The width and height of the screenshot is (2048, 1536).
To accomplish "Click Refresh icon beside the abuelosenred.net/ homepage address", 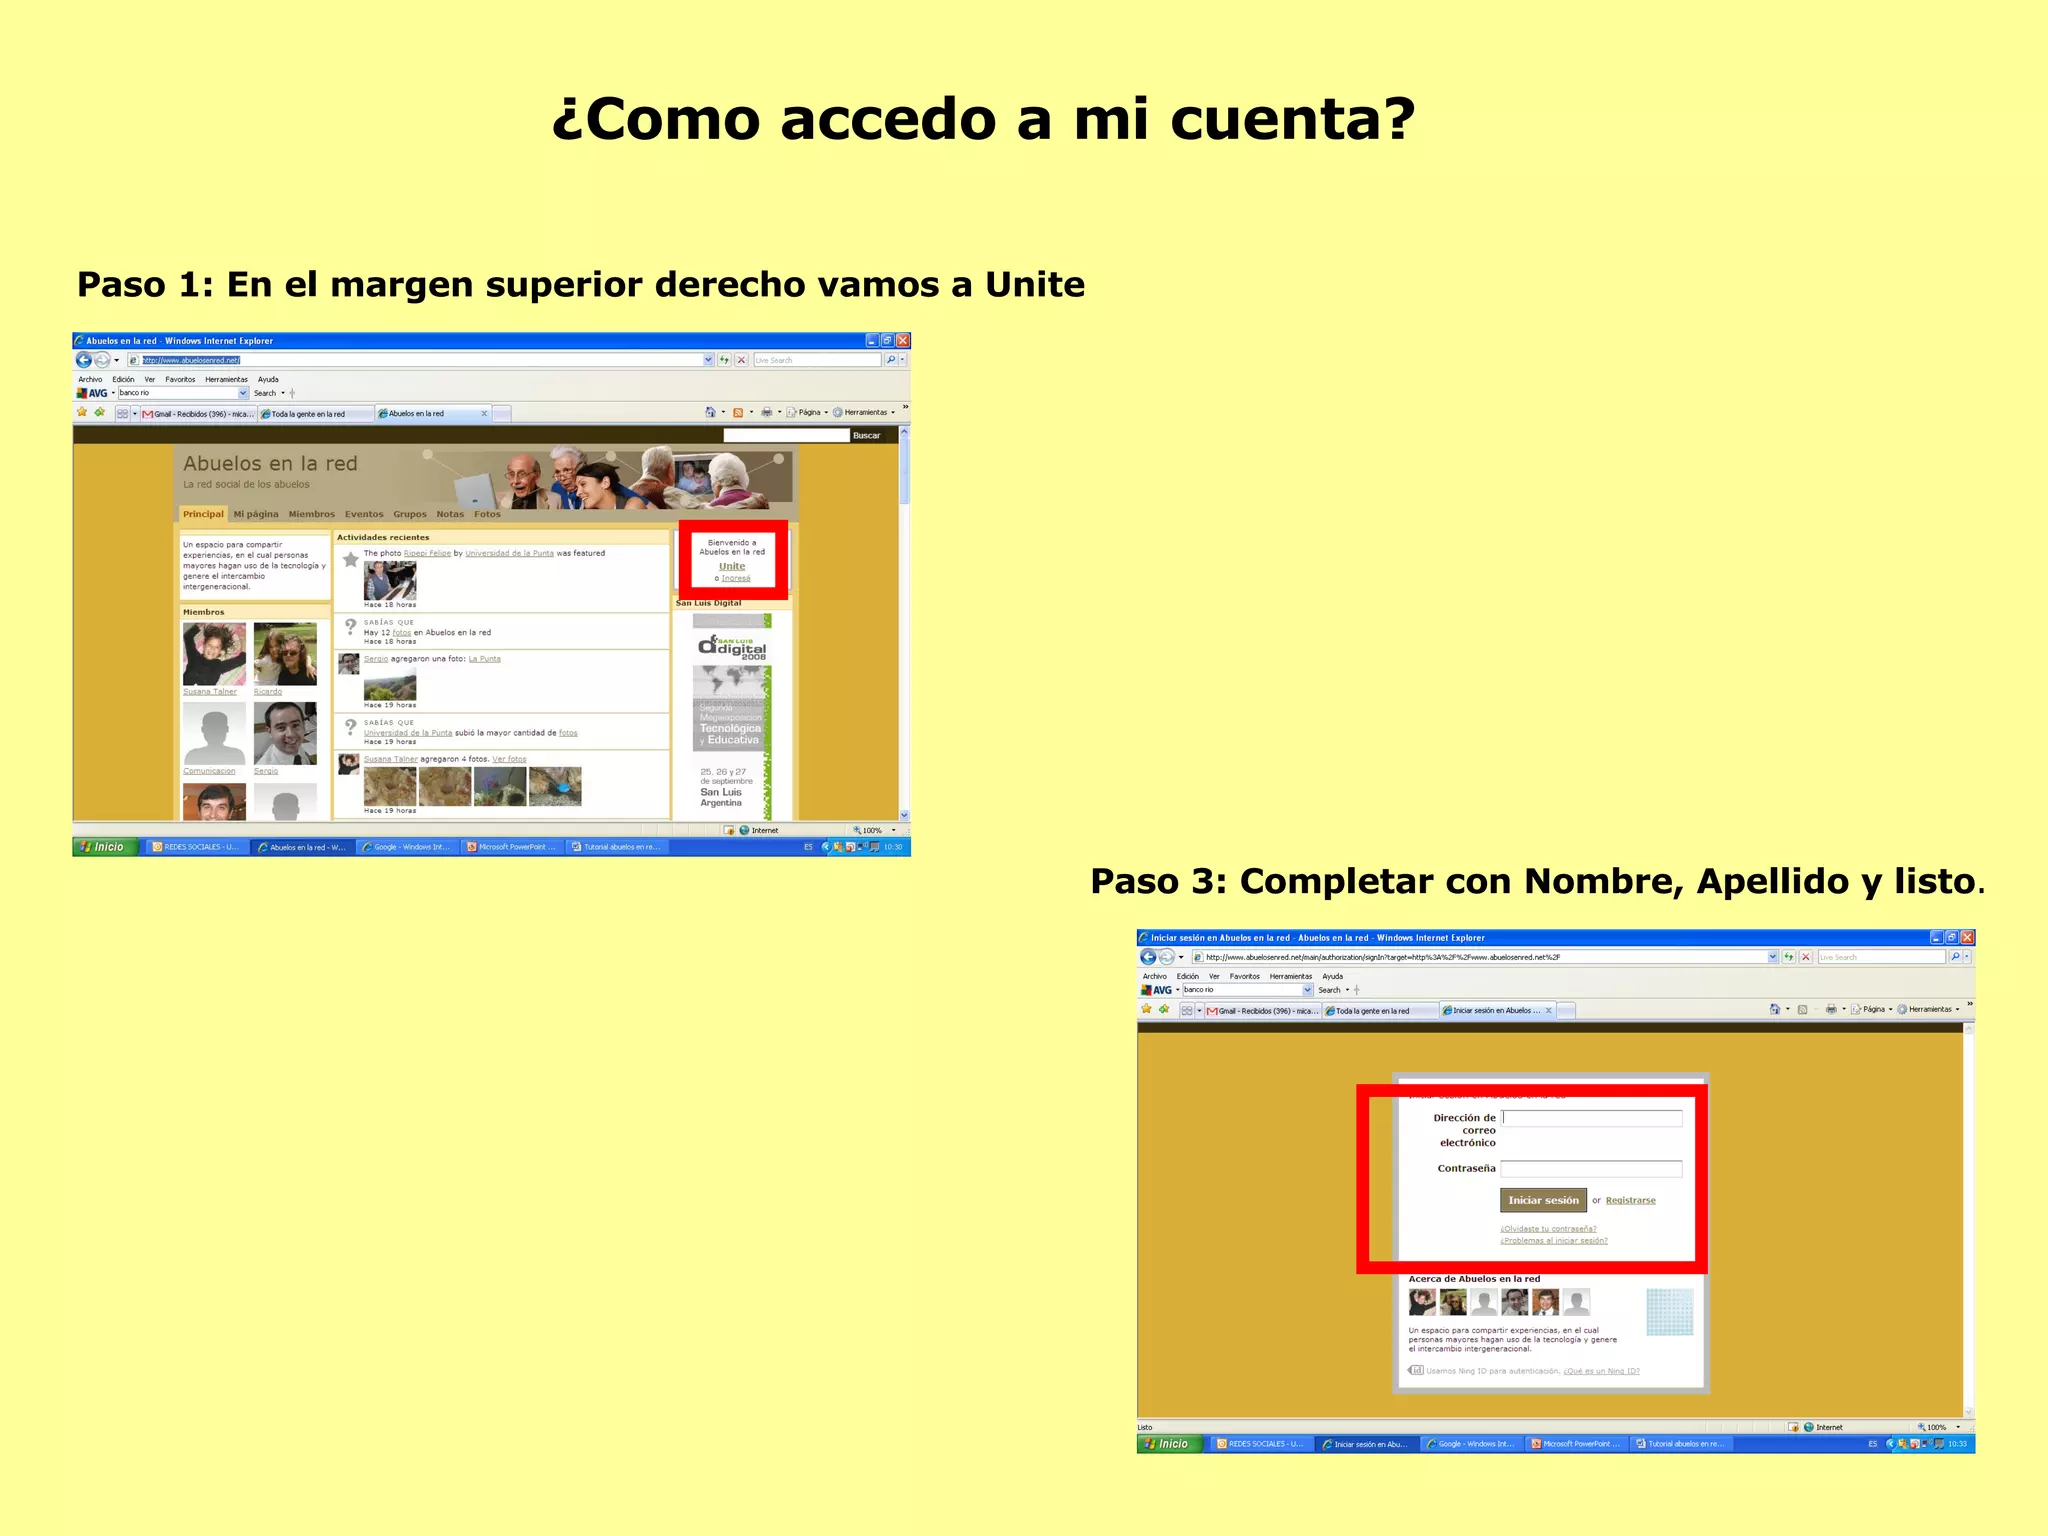I will pyautogui.click(x=724, y=360).
